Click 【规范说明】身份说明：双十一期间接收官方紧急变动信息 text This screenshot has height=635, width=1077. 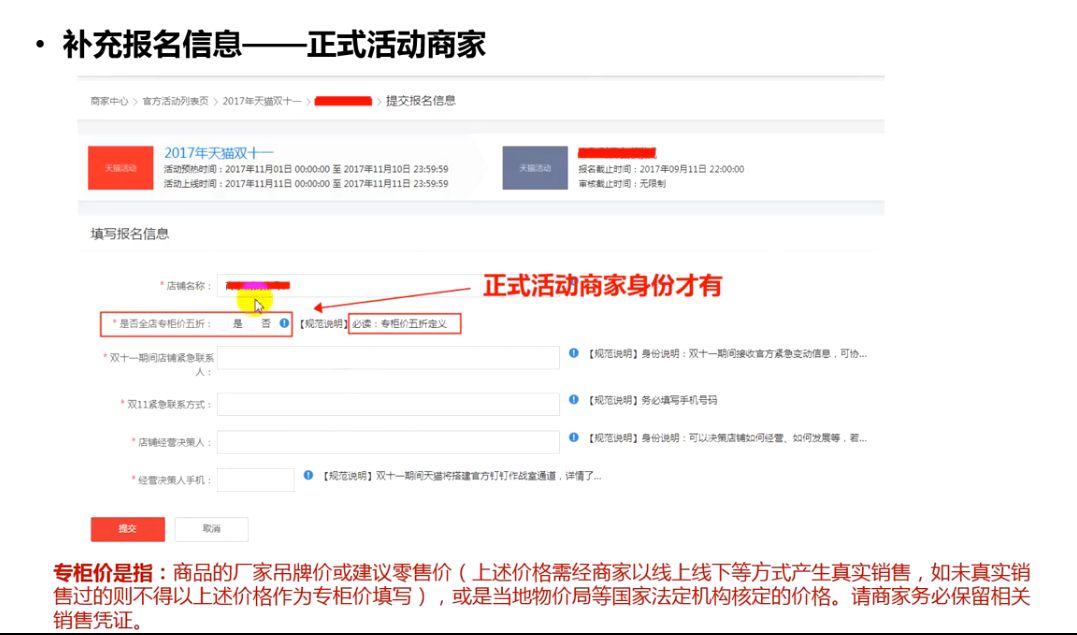click(726, 354)
